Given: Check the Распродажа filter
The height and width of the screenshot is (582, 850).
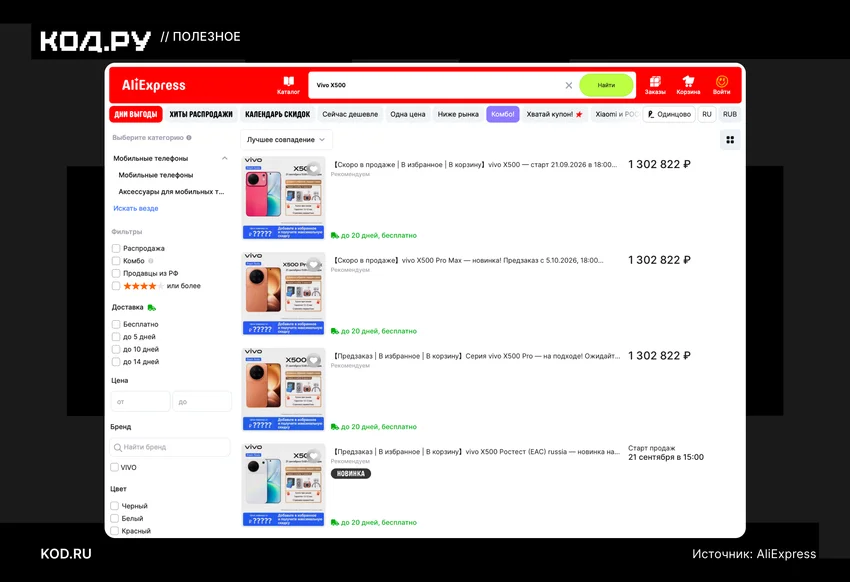Looking at the screenshot, I should 116,248.
